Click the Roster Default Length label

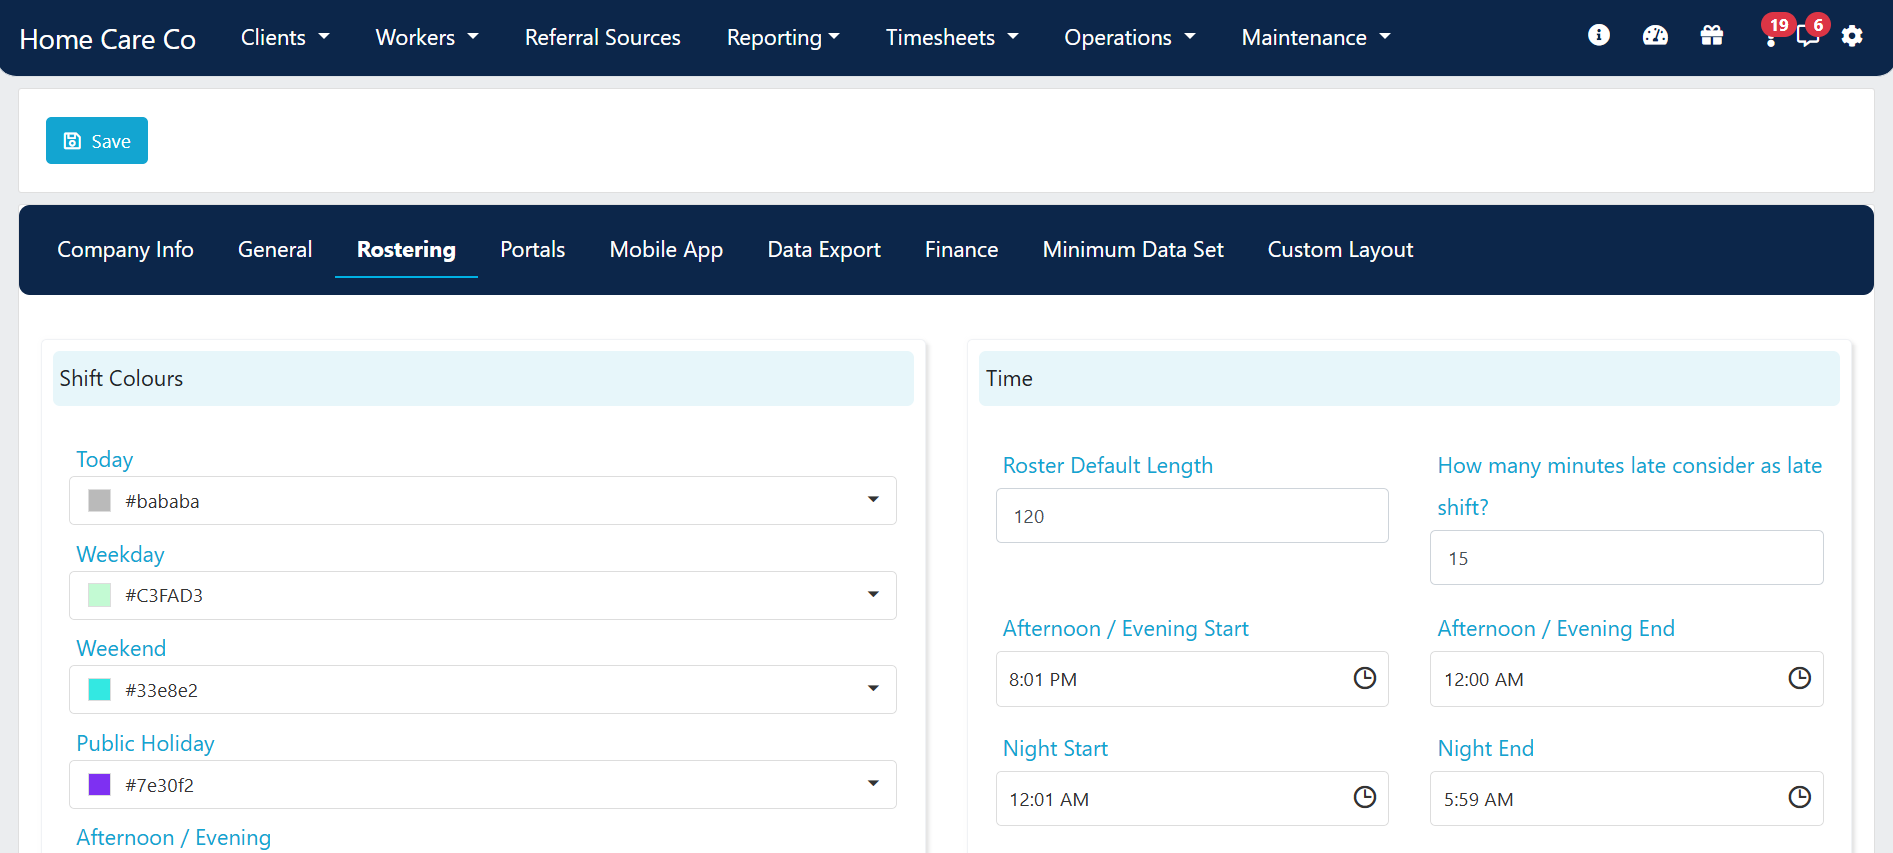click(1107, 465)
